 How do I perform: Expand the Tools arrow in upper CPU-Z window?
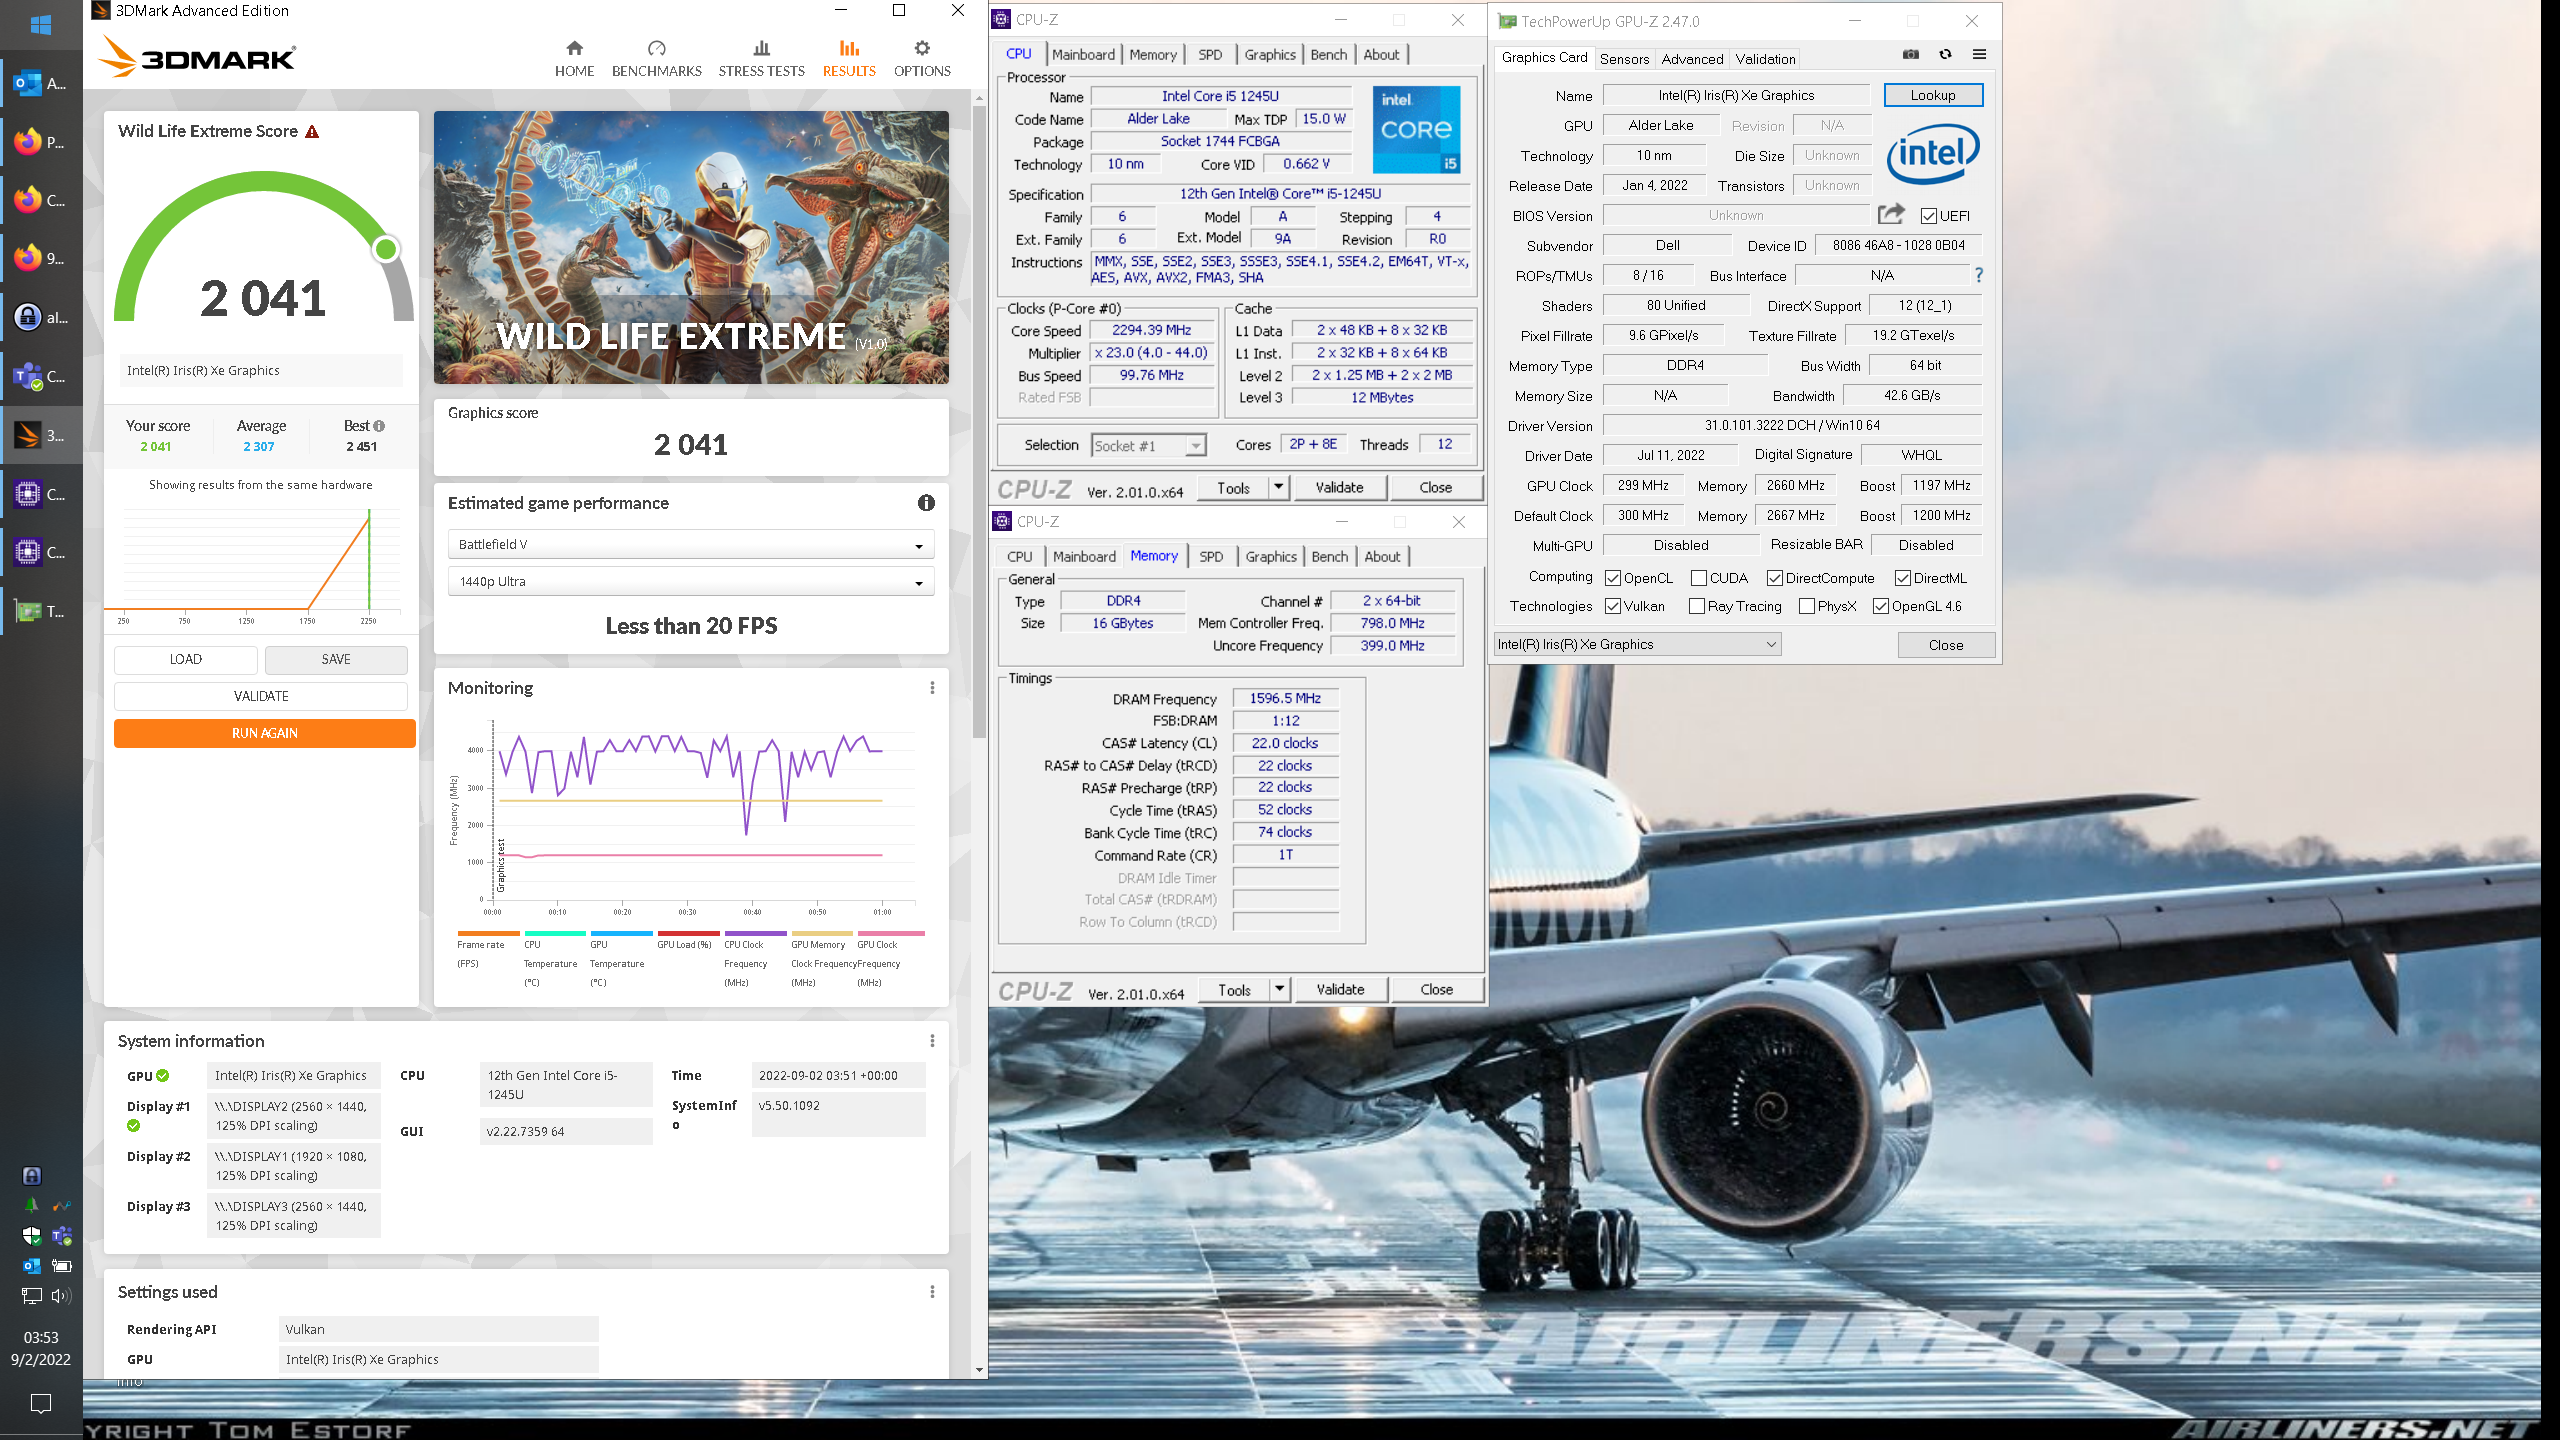pos(1278,488)
